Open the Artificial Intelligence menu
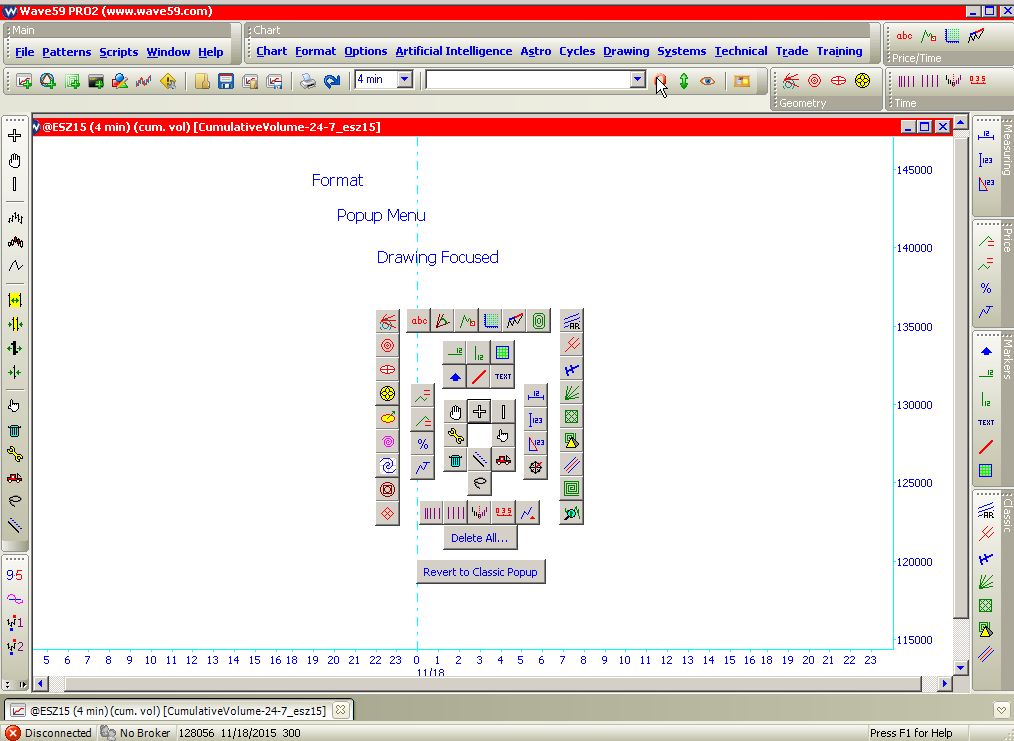 click(x=453, y=51)
